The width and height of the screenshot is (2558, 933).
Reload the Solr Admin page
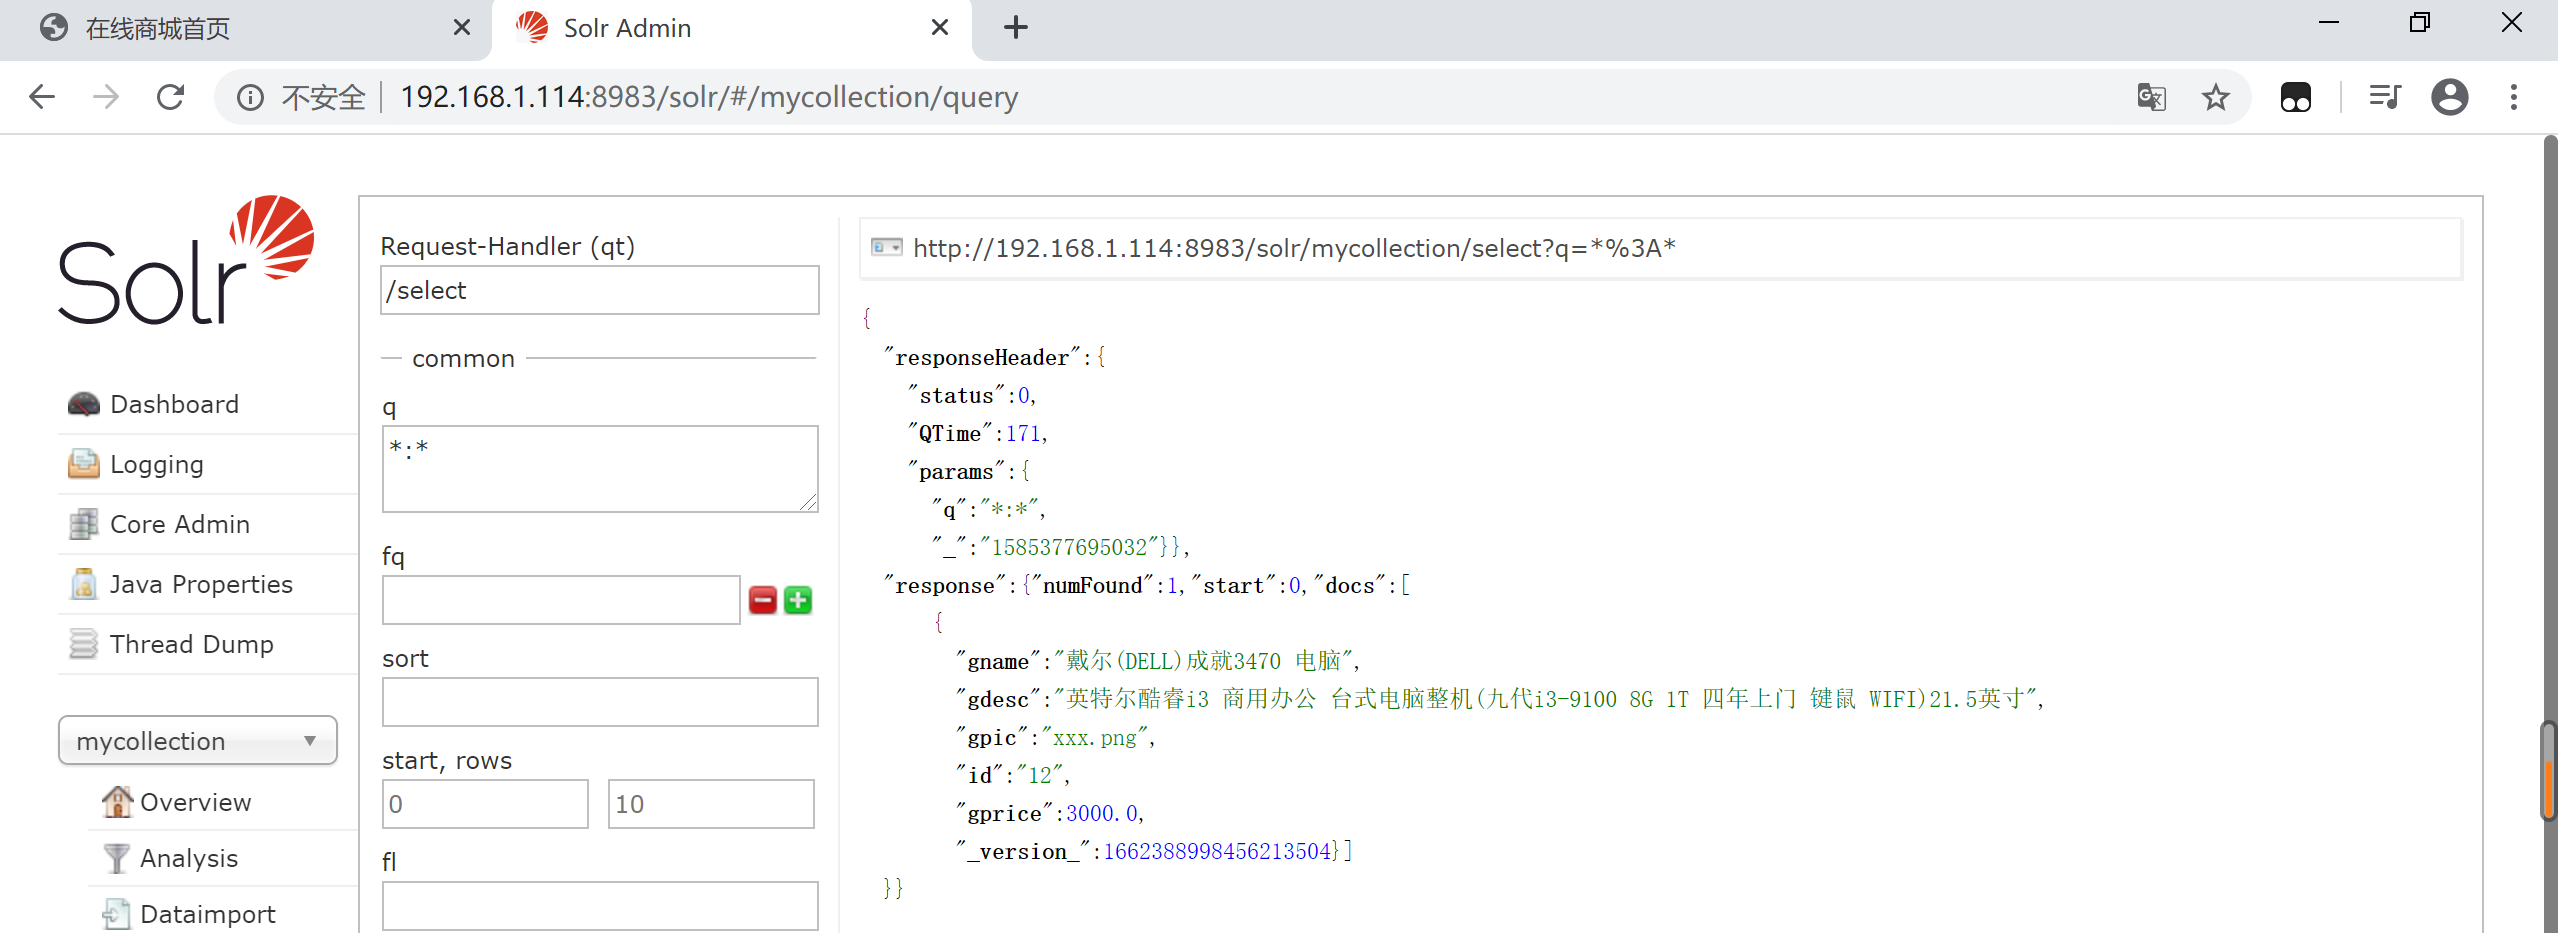pyautogui.click(x=170, y=97)
